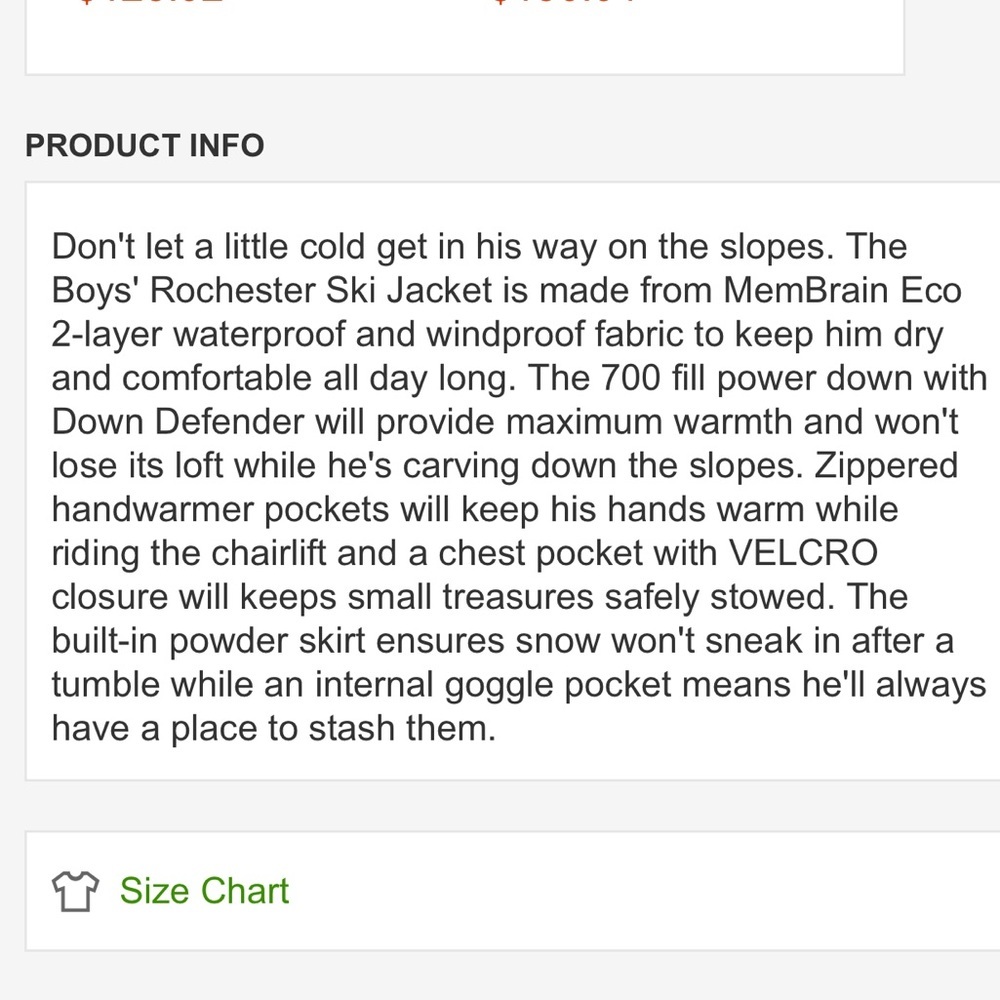
Task: Open the Size Chart link
Action: click(x=204, y=890)
